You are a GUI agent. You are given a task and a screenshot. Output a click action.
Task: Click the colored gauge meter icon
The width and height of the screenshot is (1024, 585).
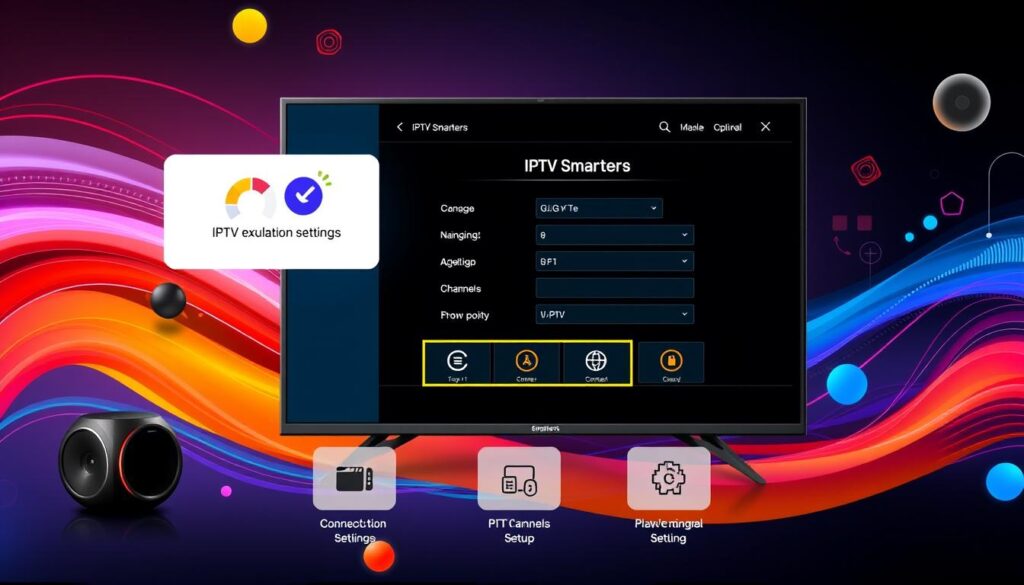[250, 197]
